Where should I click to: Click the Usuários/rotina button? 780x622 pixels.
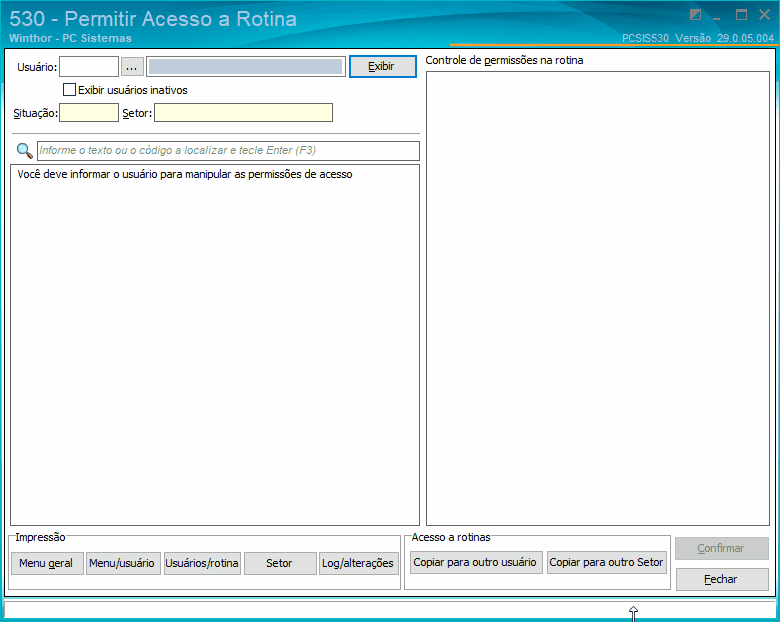(202, 563)
